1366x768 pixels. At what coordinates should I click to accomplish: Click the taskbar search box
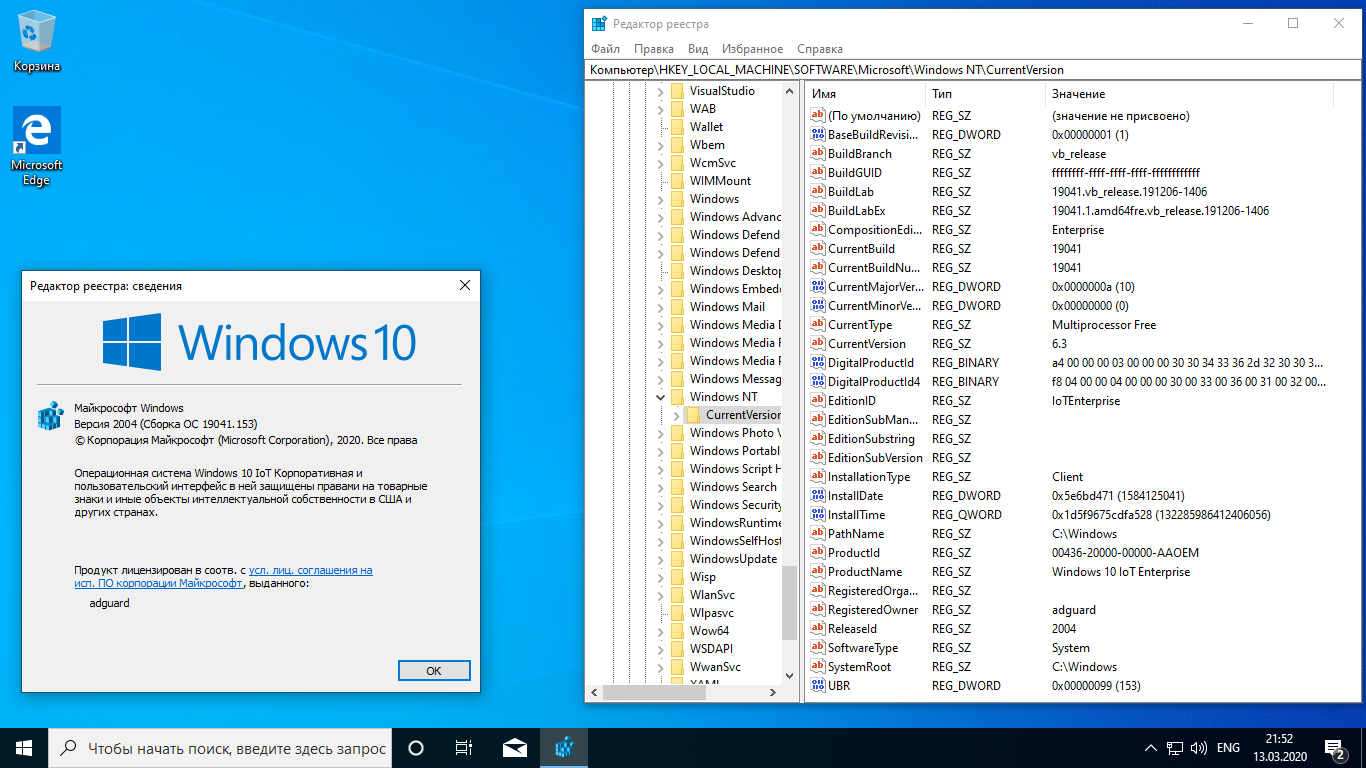(x=220, y=748)
